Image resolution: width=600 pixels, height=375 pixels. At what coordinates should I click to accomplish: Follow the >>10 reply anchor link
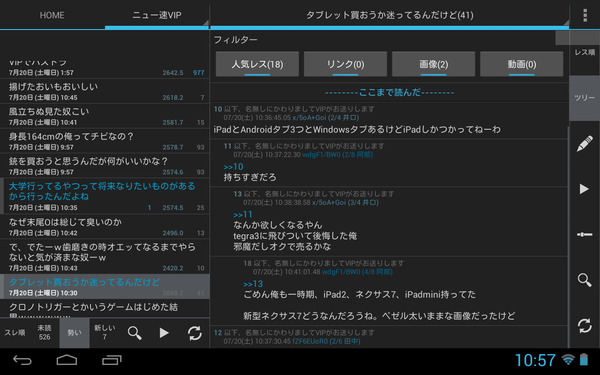click(233, 167)
